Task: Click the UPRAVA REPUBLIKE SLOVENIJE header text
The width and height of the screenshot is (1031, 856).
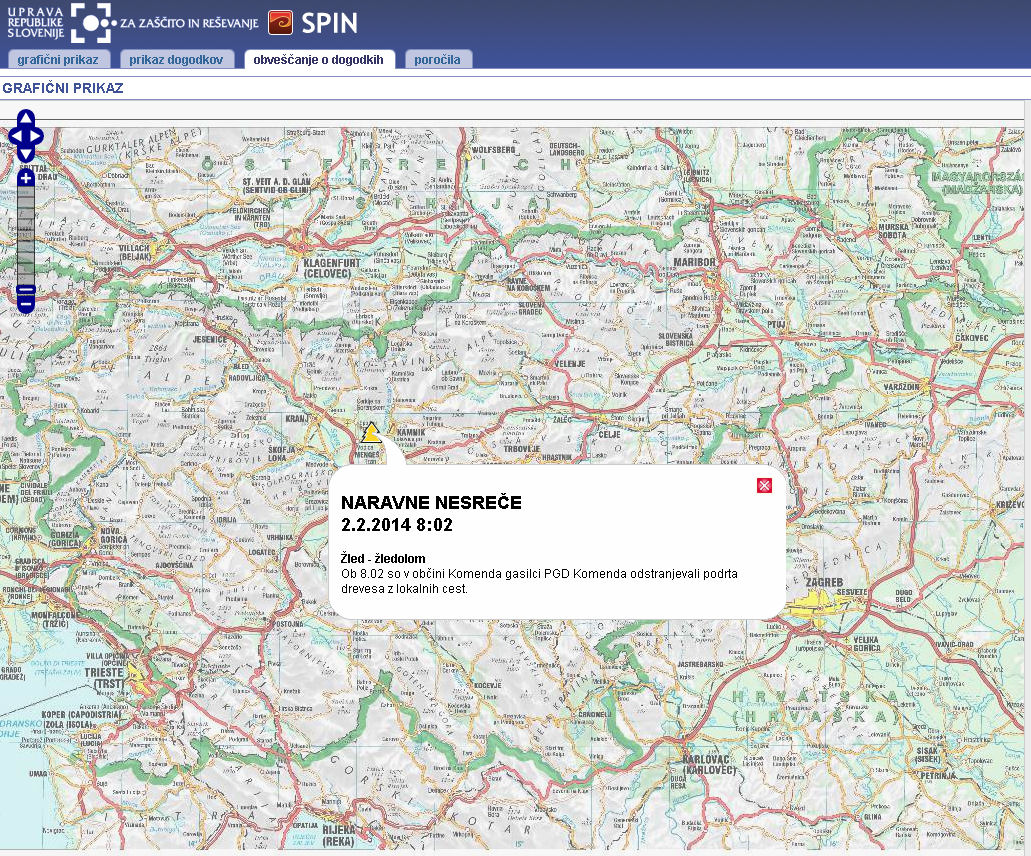Action: 36,22
